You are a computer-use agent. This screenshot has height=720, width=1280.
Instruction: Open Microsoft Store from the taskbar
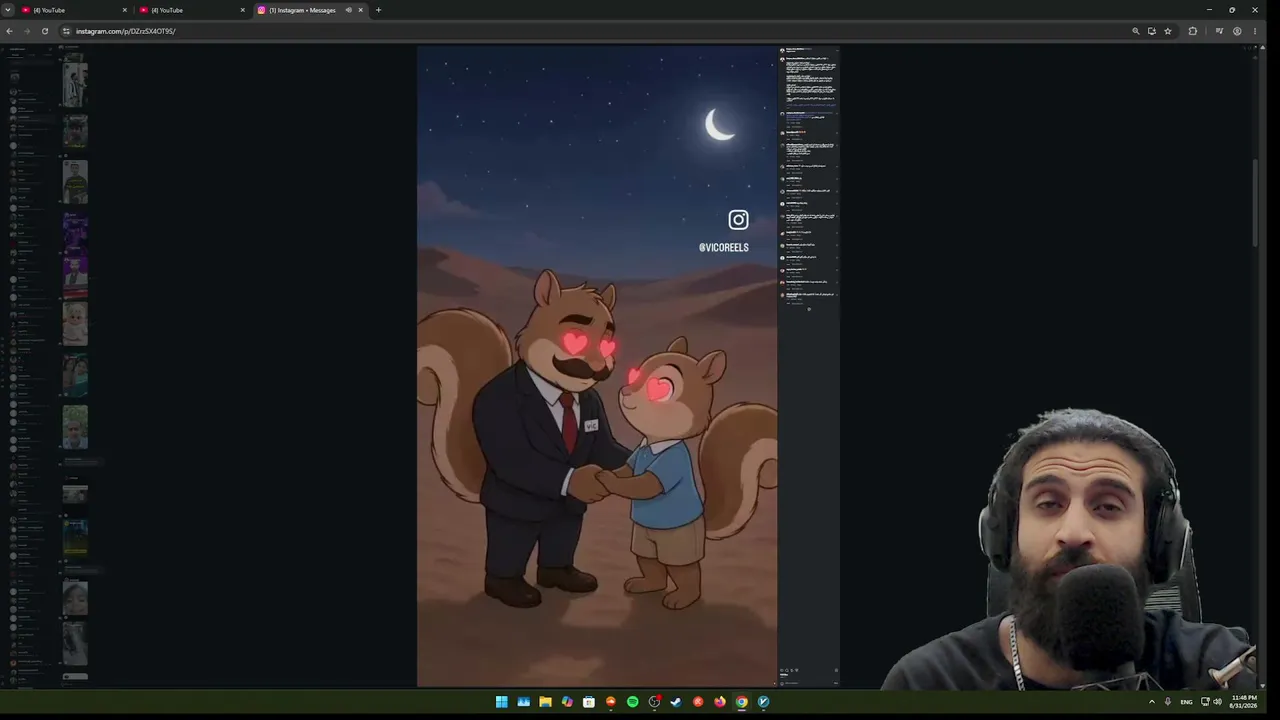(x=589, y=702)
